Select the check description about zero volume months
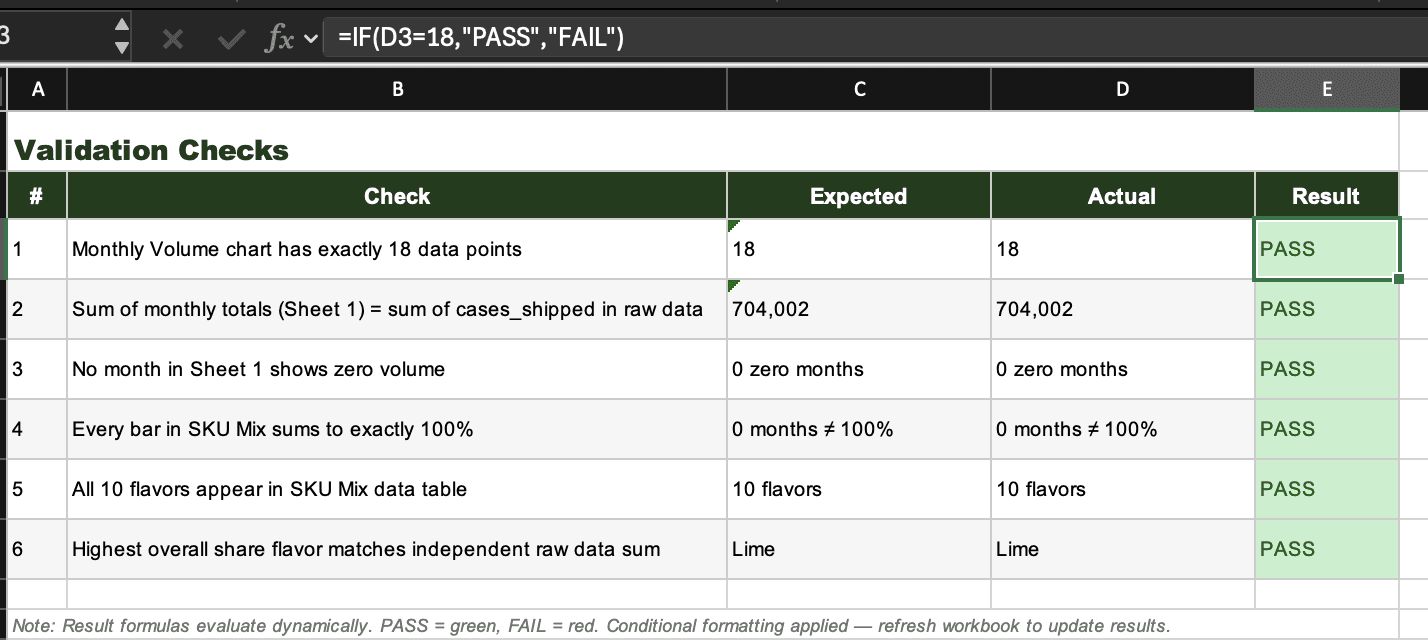 pyautogui.click(x=396, y=369)
